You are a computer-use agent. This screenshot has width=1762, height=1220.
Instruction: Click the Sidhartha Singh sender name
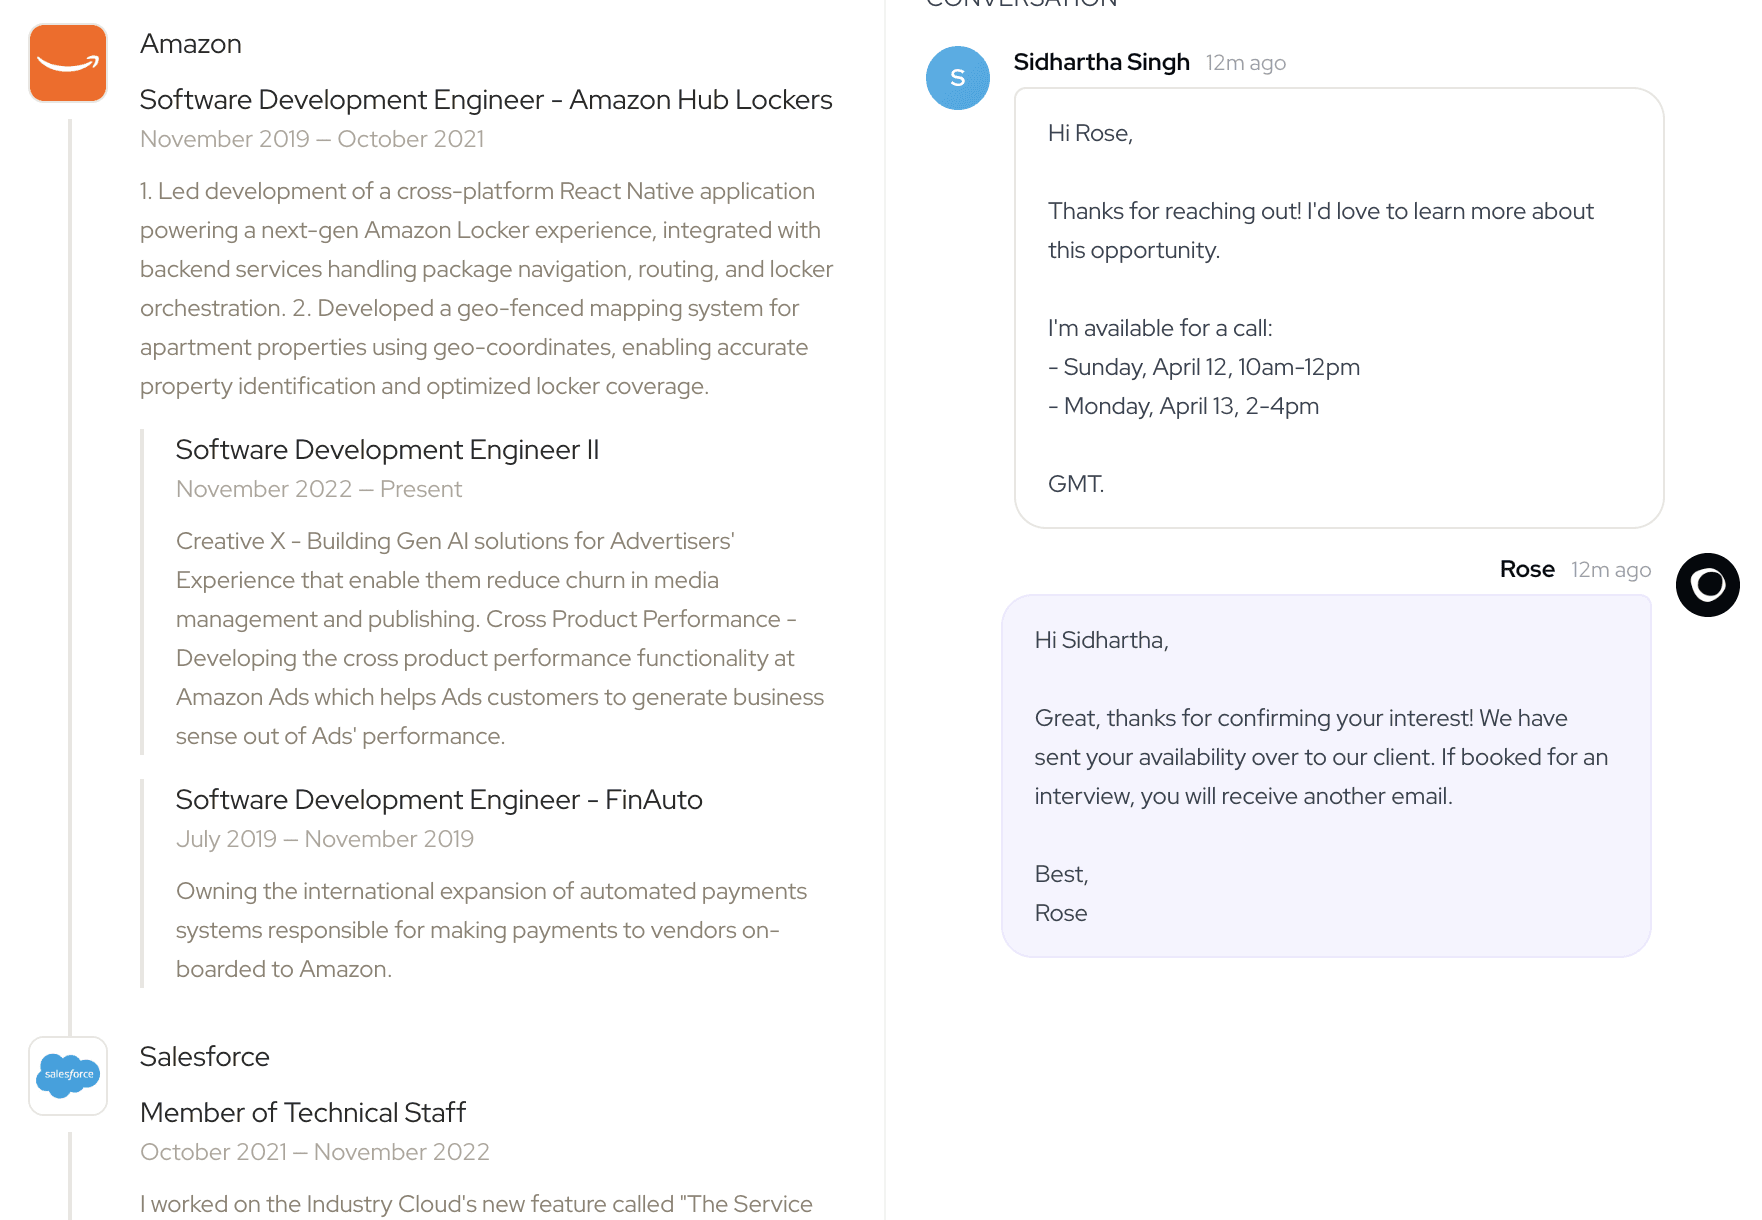tap(1102, 62)
